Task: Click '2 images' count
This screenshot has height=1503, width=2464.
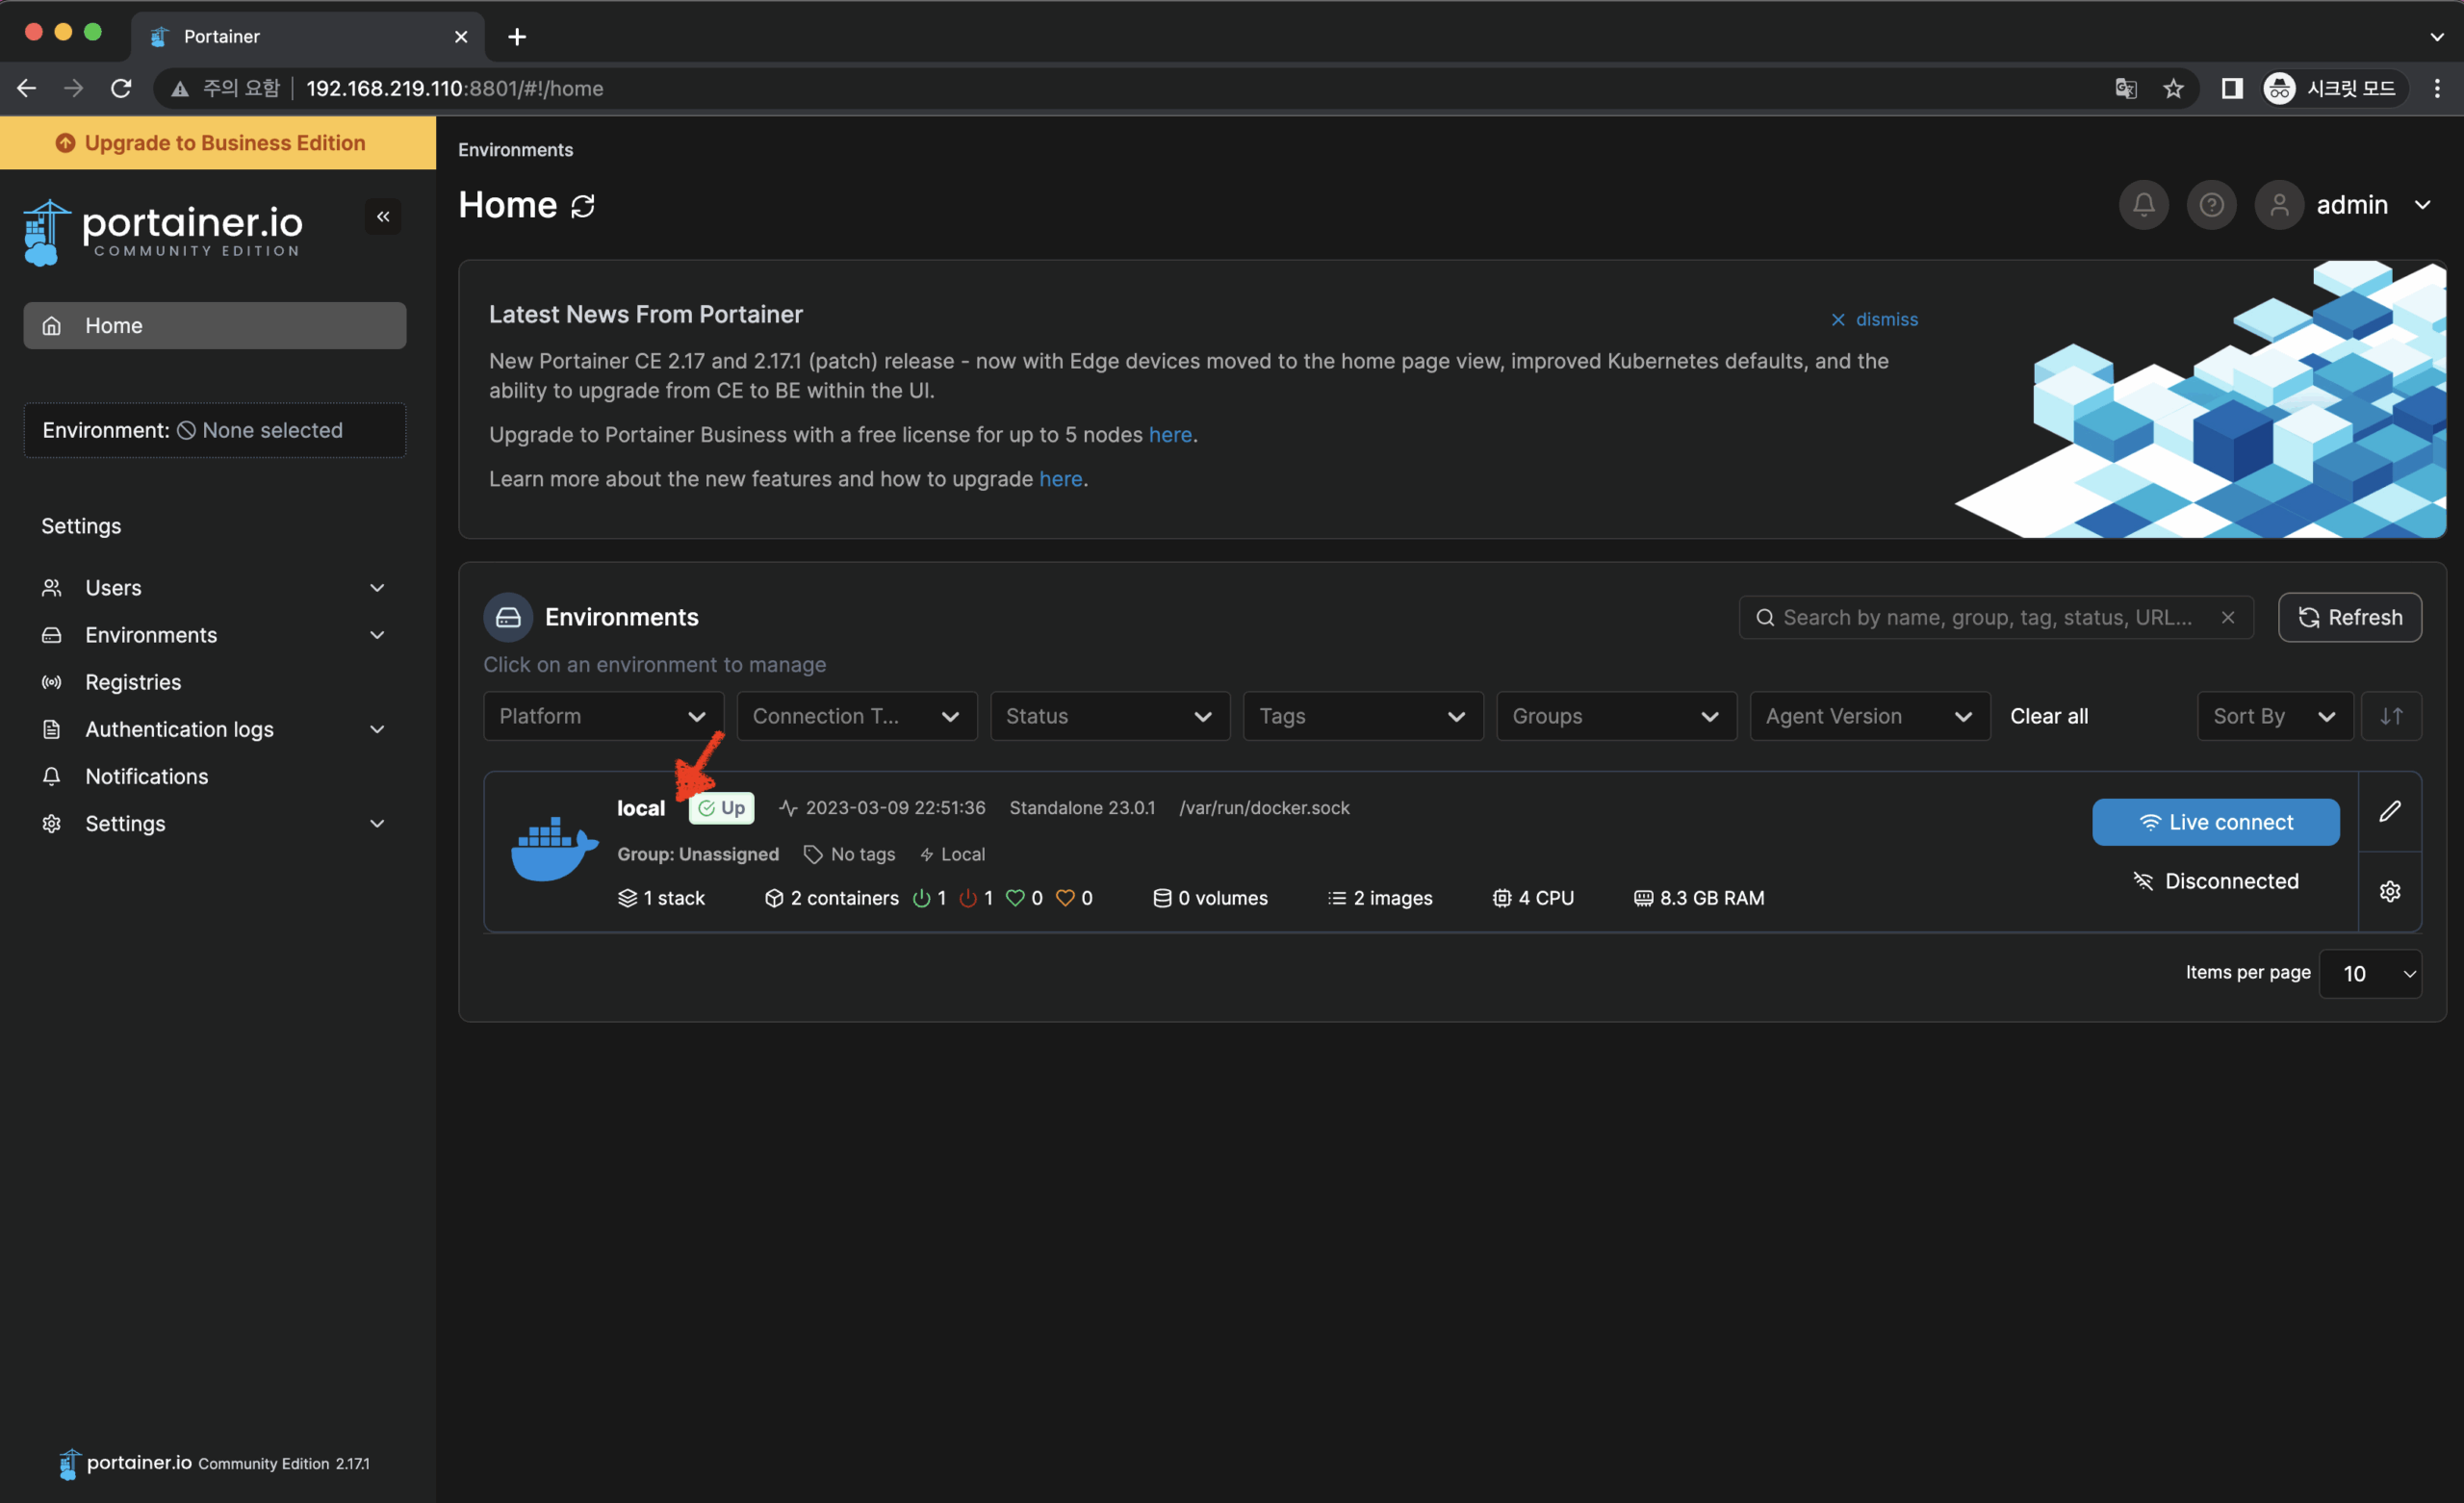Action: click(x=1380, y=898)
